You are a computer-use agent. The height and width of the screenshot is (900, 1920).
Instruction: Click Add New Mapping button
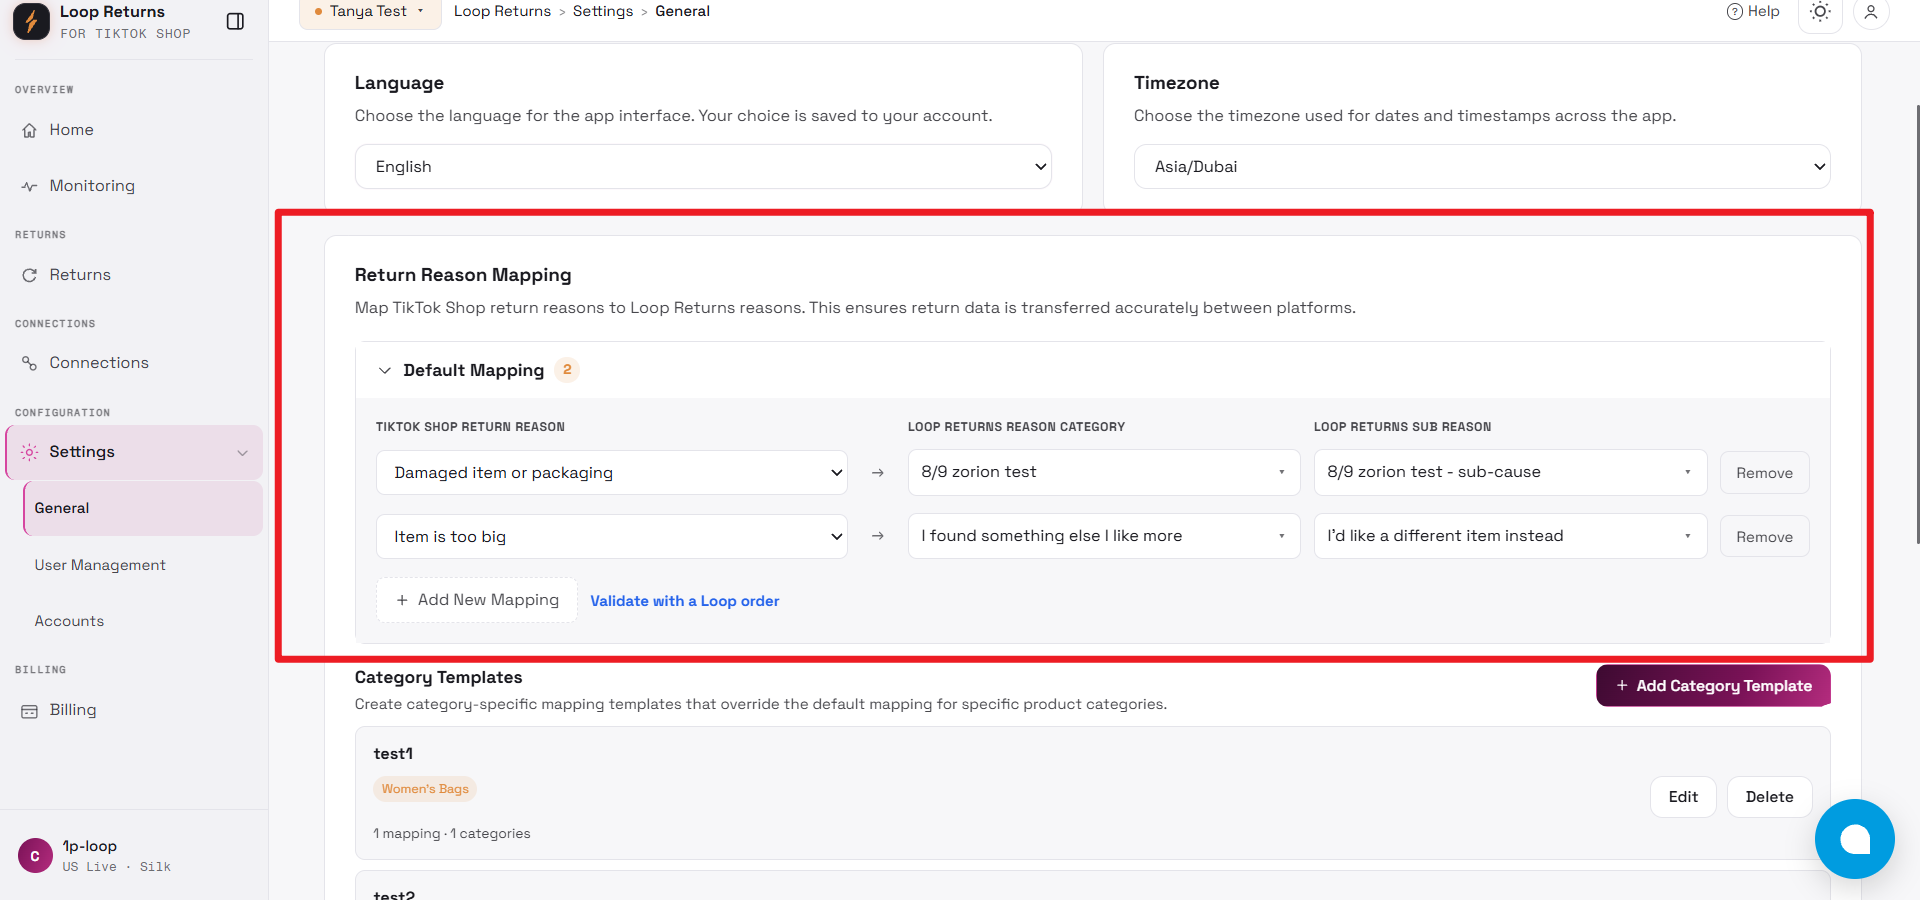[477, 600]
